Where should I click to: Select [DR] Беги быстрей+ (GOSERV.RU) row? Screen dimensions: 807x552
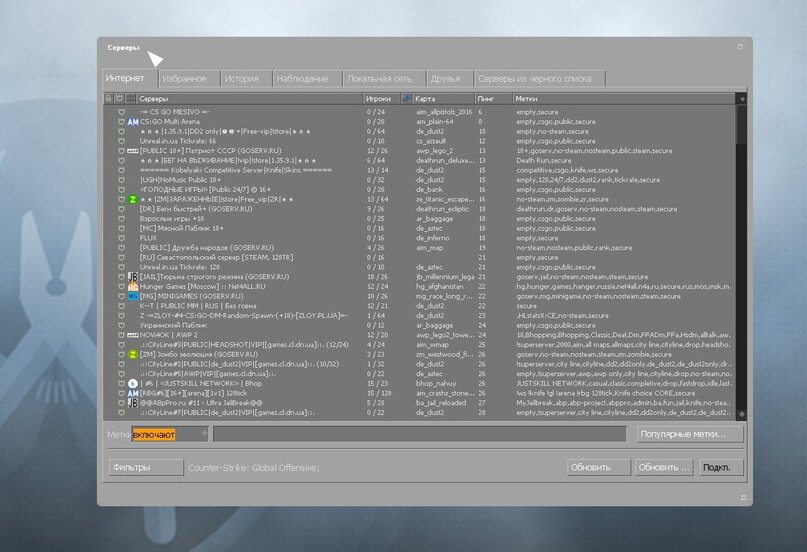point(419,209)
